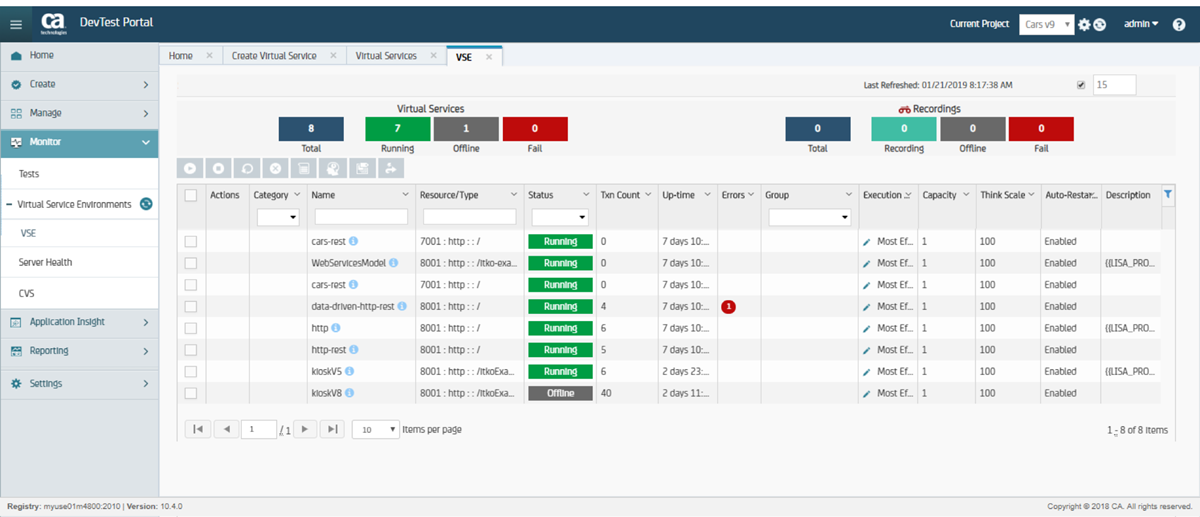This screenshot has width=1200, height=517.
Task: Select the data-driven-http-rest row checkbox
Action: pos(191,307)
